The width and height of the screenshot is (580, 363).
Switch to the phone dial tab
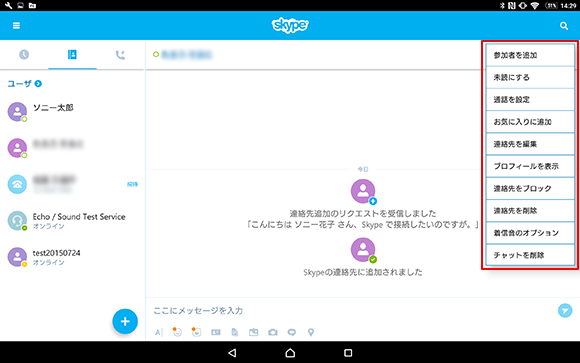[120, 55]
